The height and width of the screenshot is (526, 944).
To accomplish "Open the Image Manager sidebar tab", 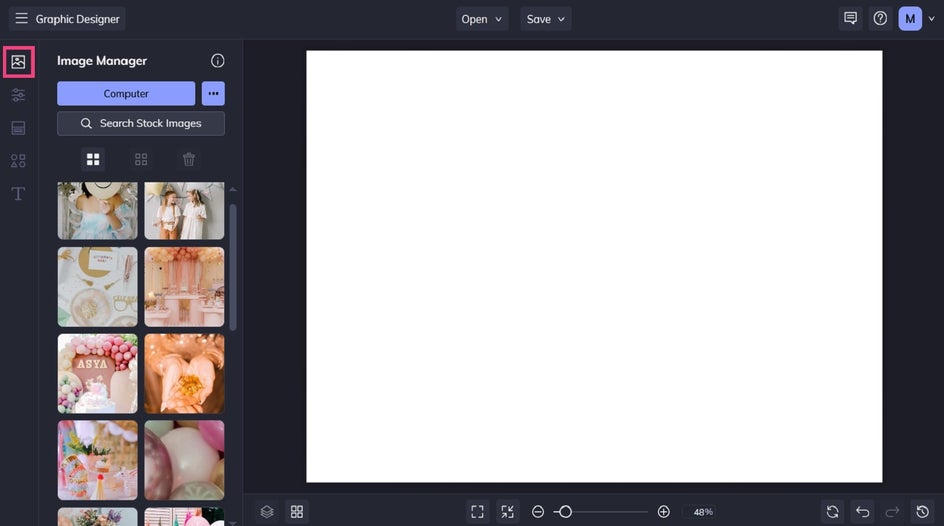I will [19, 62].
